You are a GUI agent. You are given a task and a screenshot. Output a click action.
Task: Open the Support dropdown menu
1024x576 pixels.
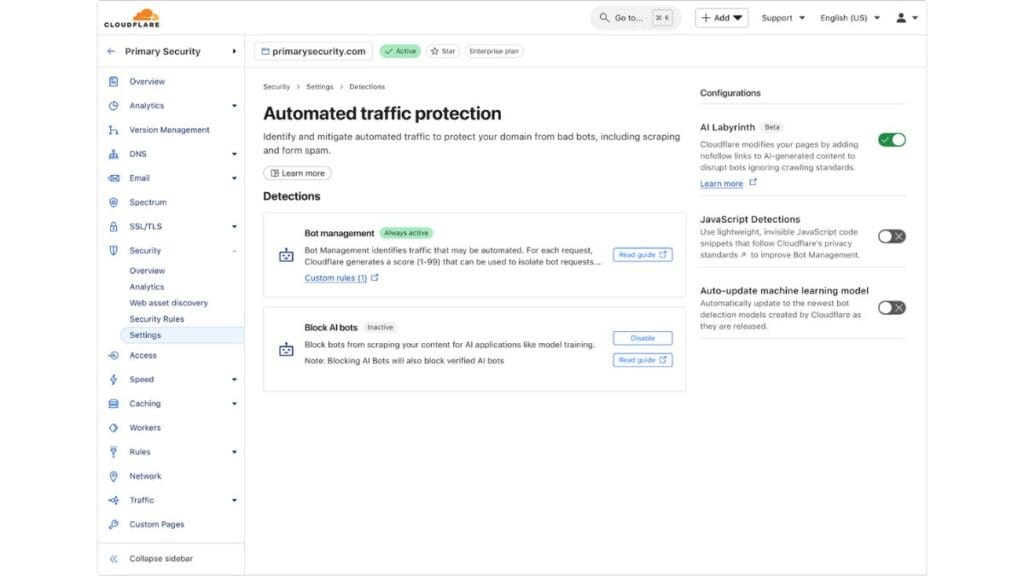(783, 18)
